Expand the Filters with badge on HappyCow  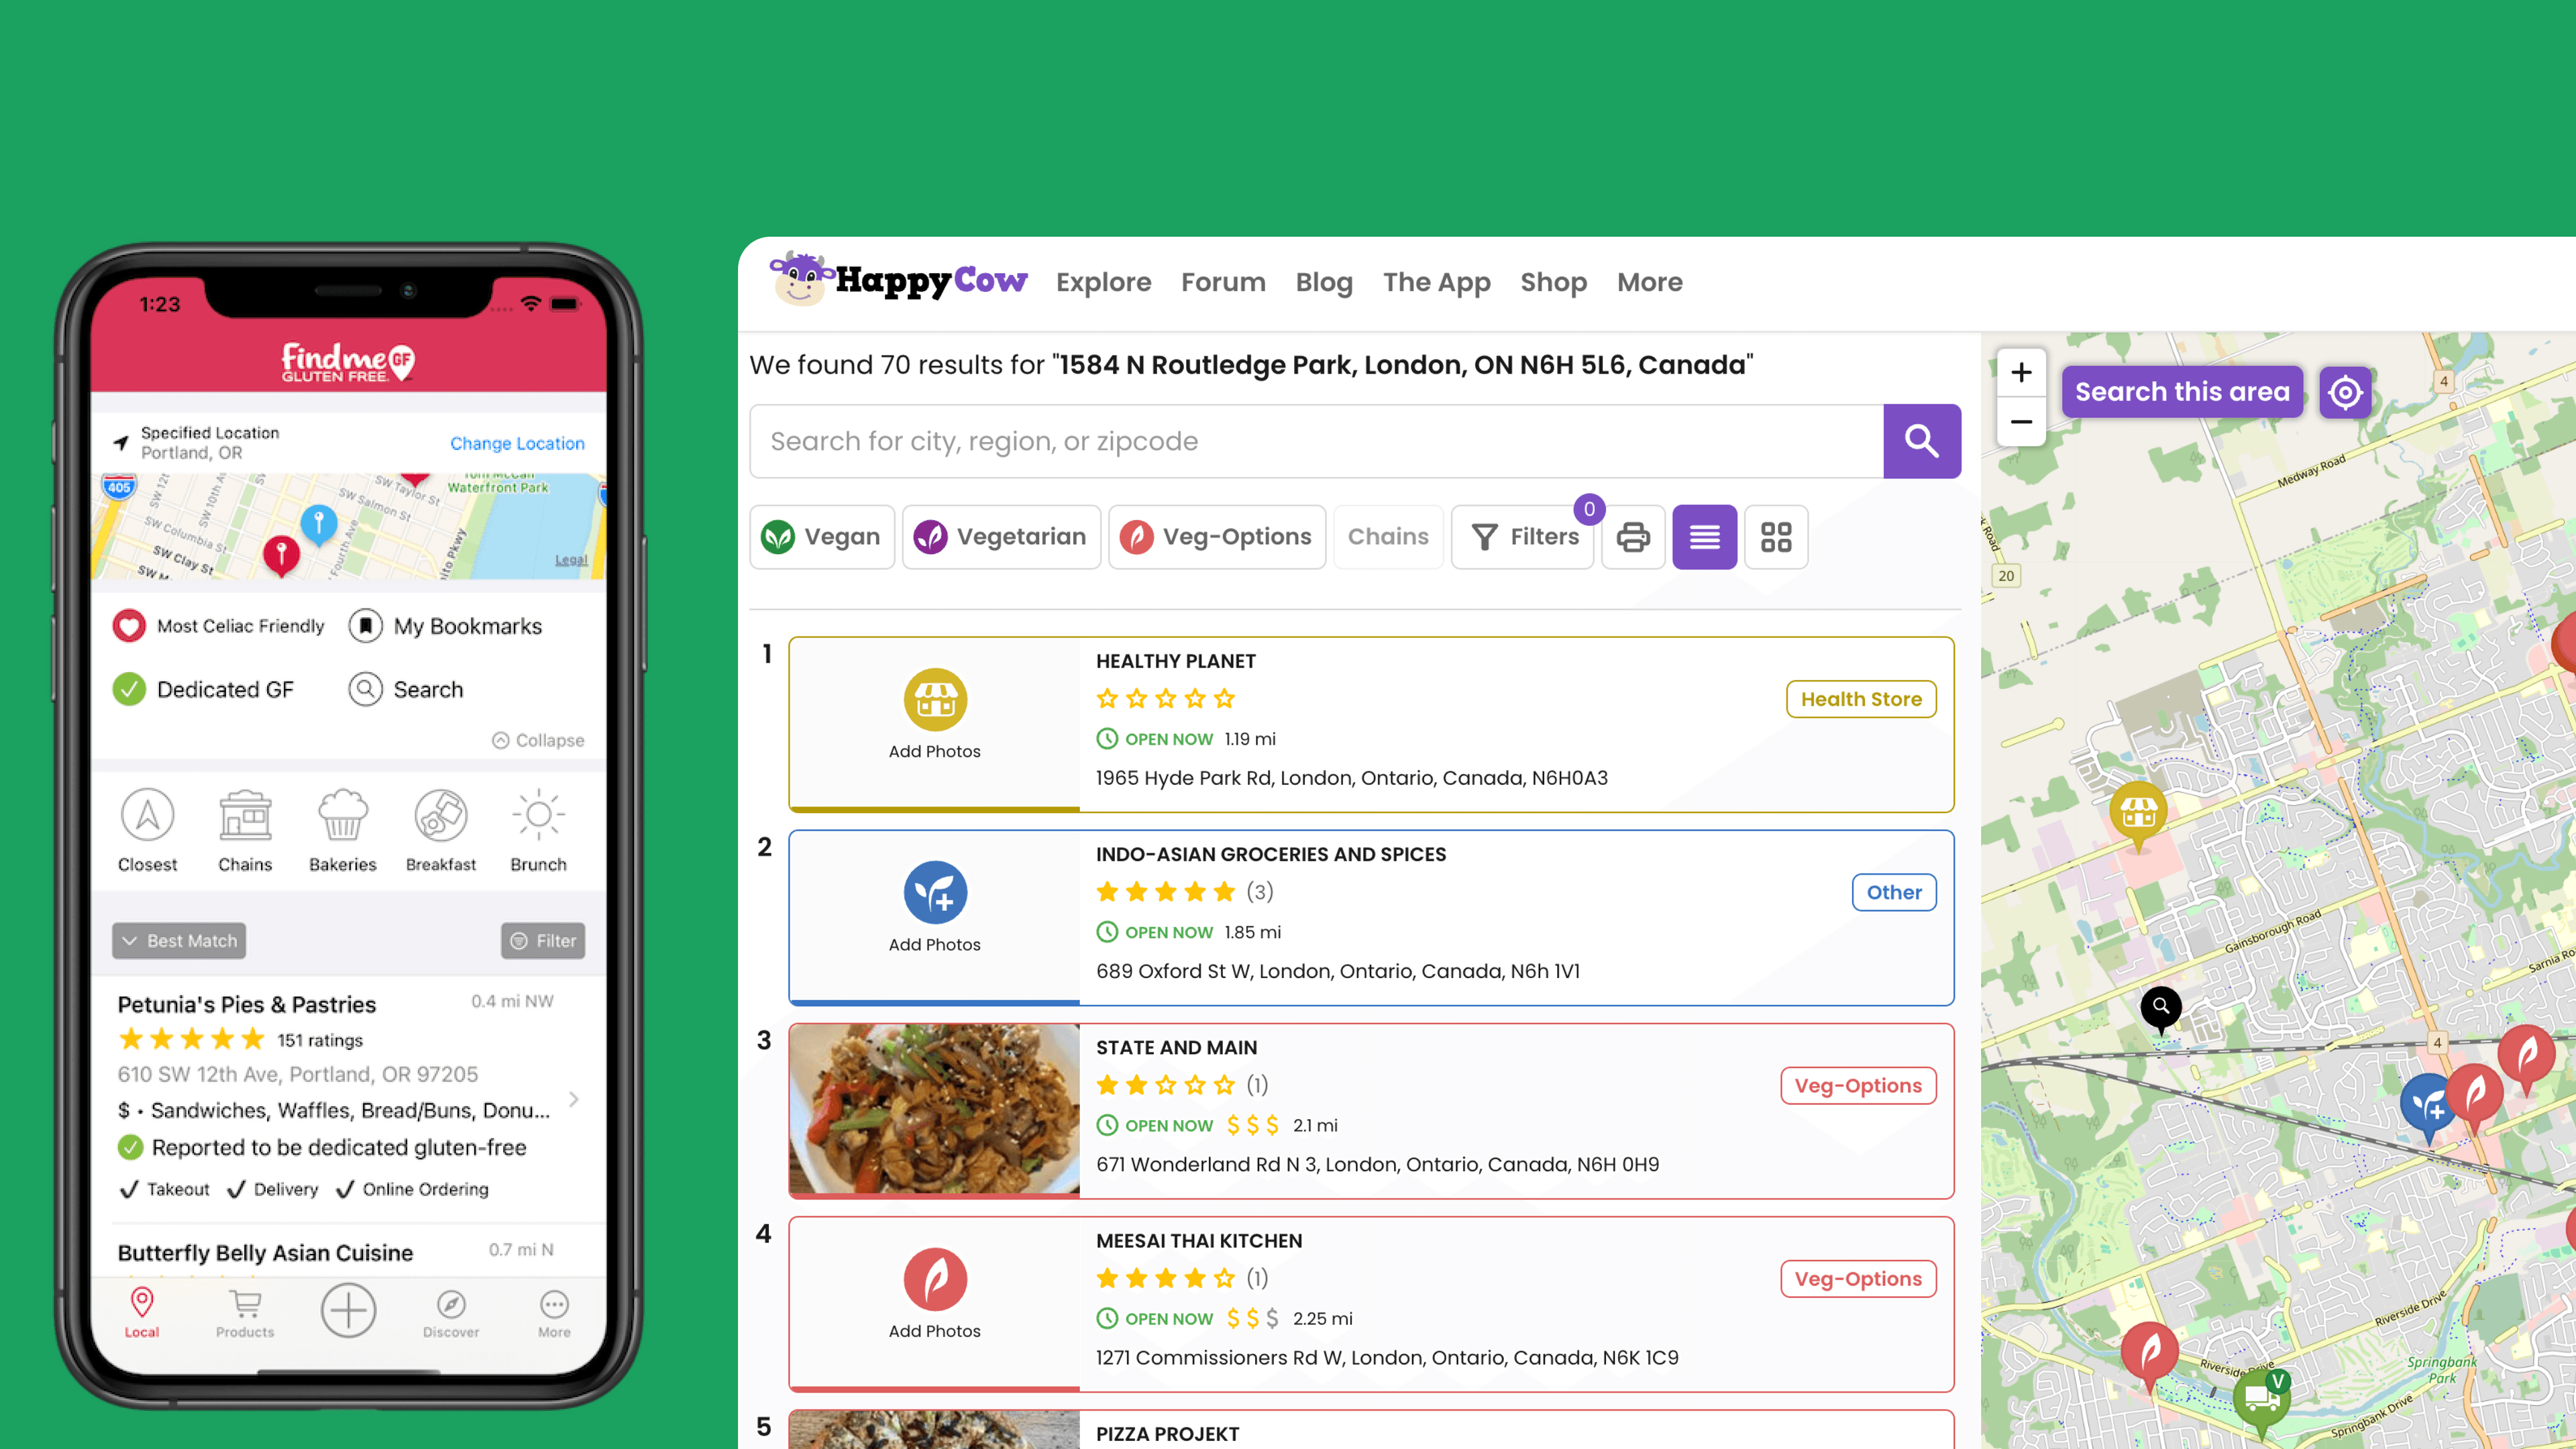pyautogui.click(x=1525, y=536)
